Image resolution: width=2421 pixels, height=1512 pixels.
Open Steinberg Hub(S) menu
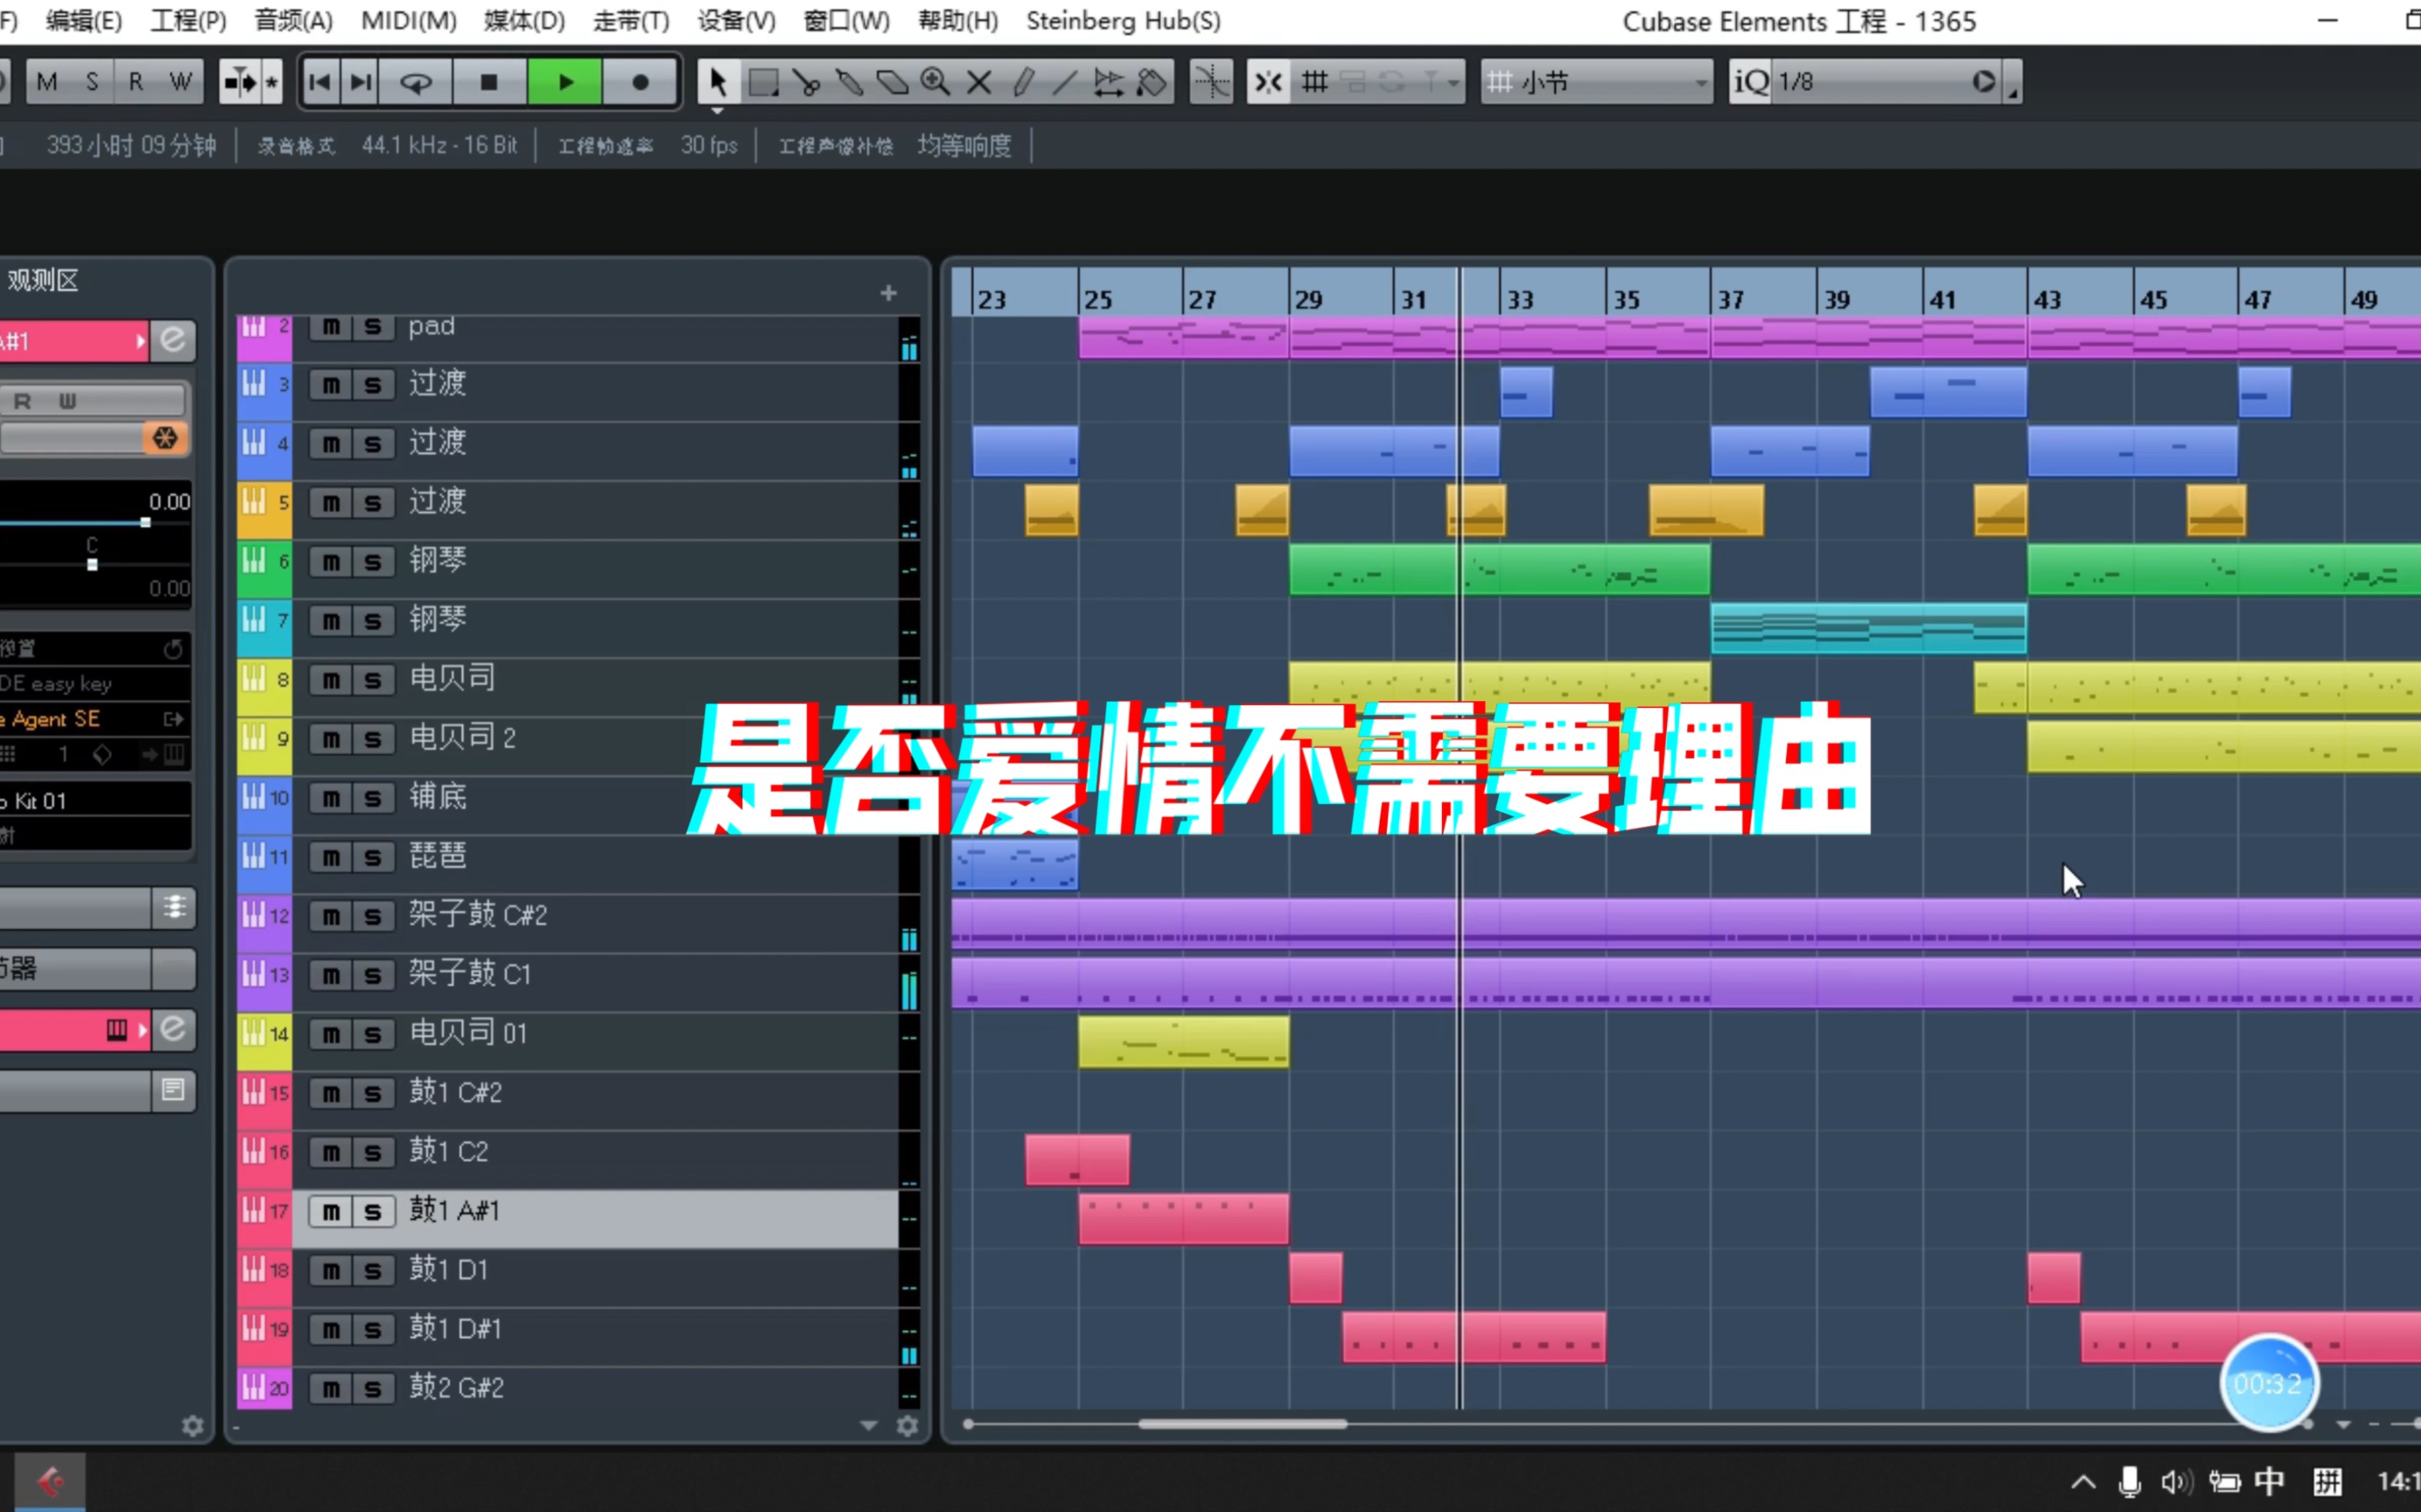[1123, 21]
